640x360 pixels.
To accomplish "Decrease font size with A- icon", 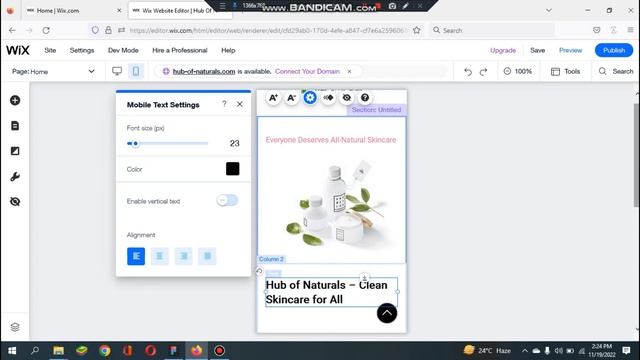I will tap(291, 98).
